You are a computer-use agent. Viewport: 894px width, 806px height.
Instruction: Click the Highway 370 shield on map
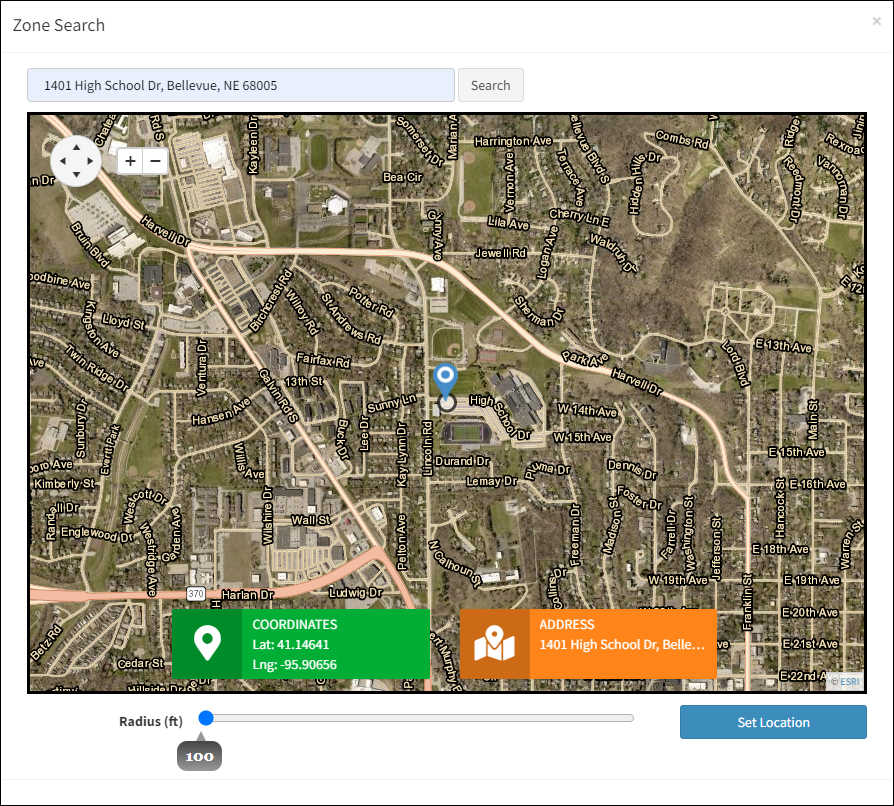click(196, 593)
